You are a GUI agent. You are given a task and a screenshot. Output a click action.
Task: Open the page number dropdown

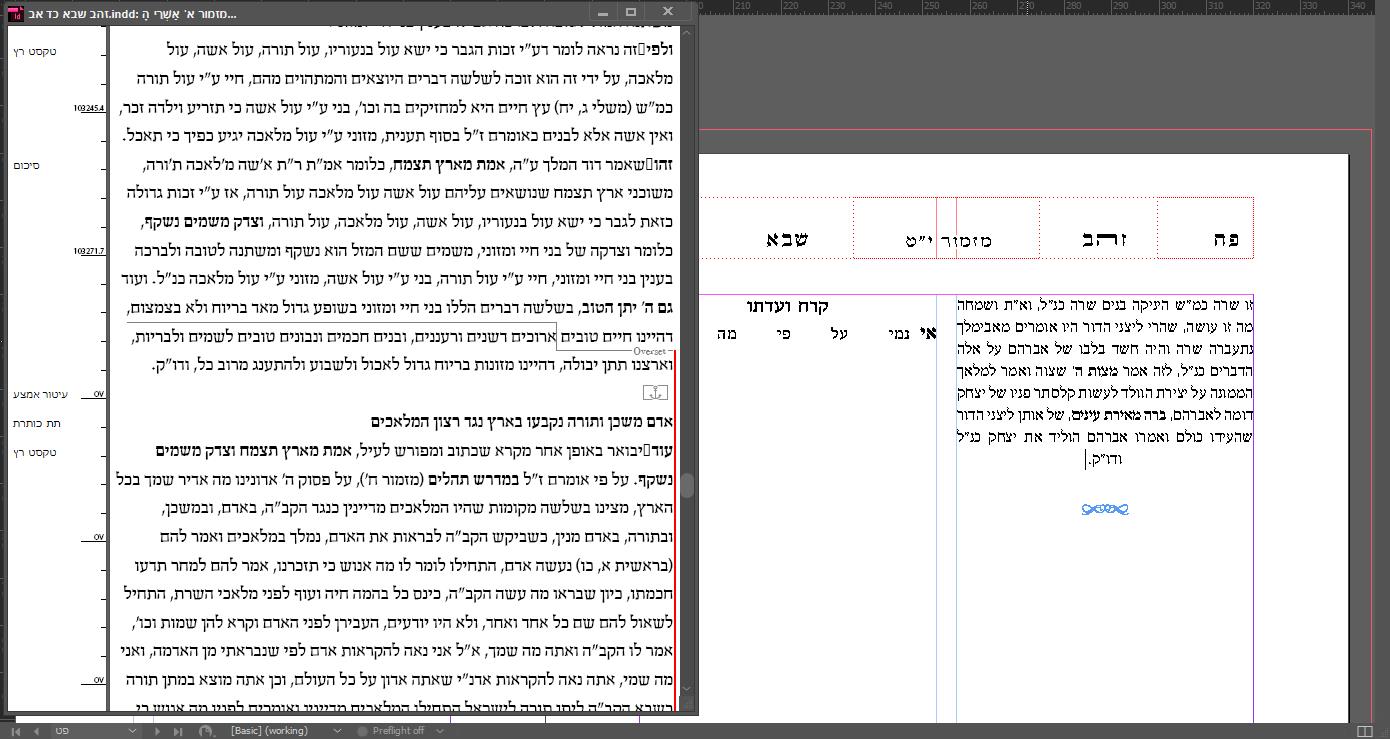coord(132,731)
